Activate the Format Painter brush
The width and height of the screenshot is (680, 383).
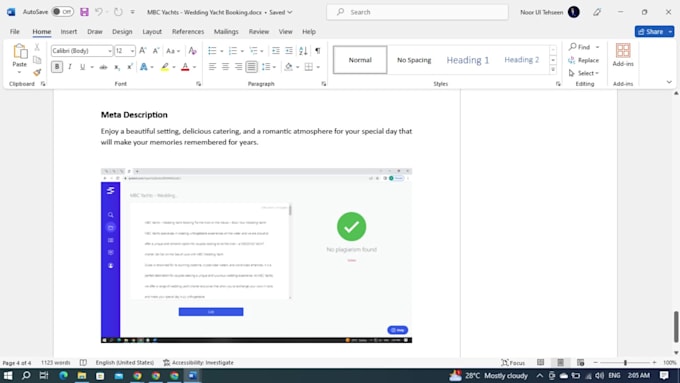coord(37,72)
